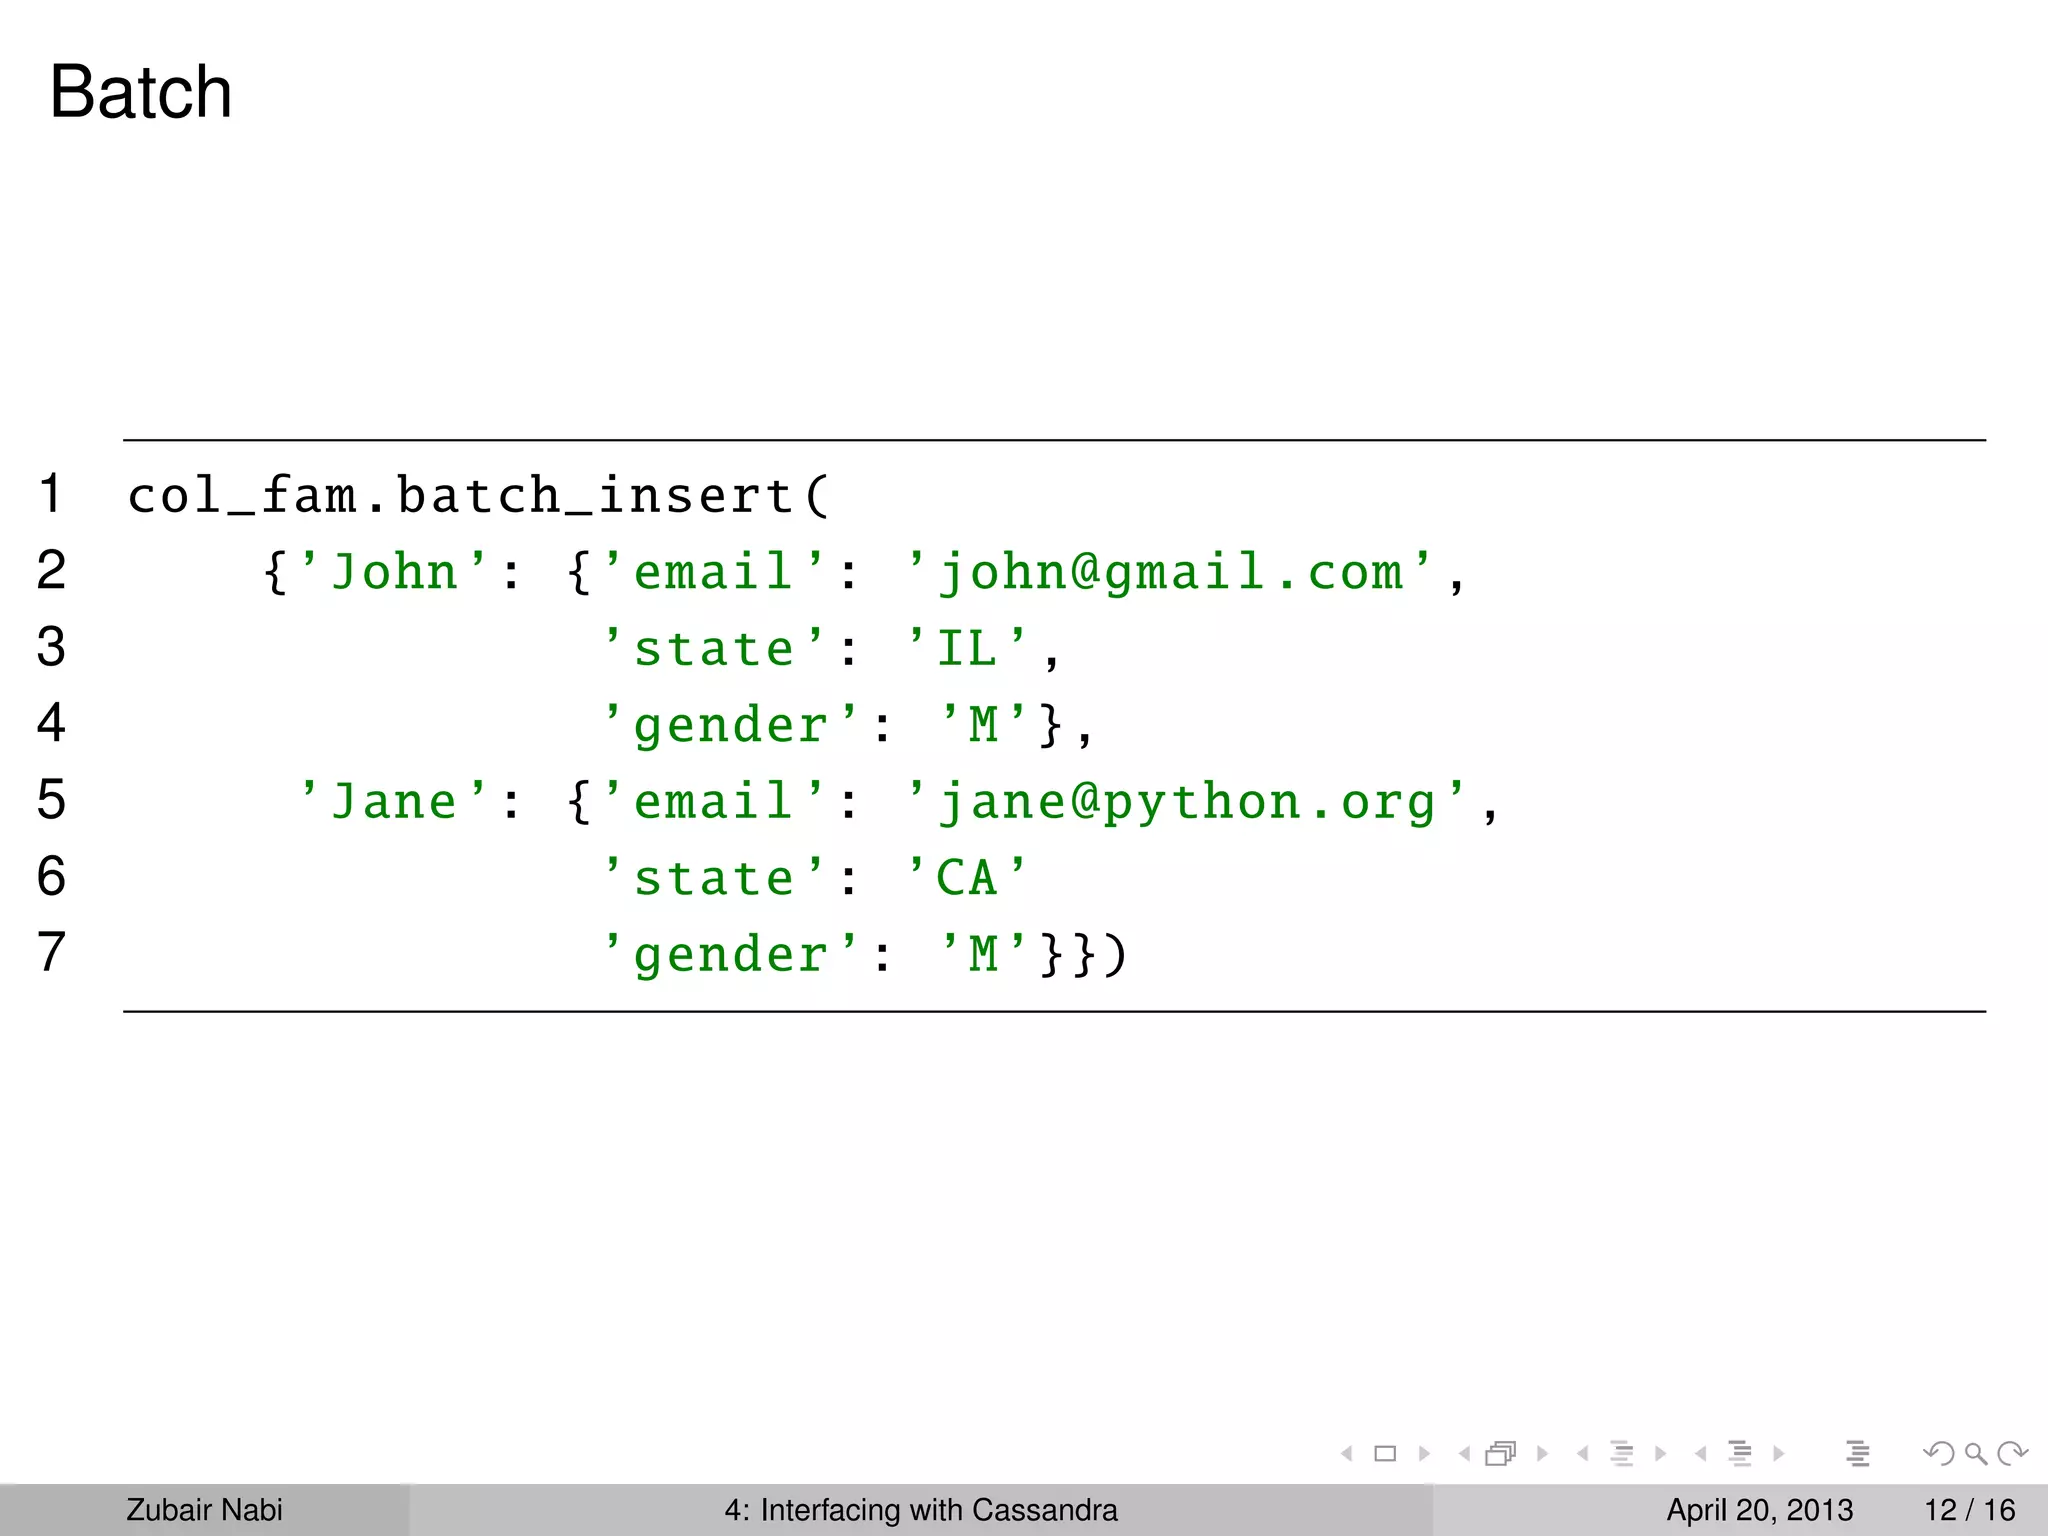Go to next subsection arrow
The image size is (2048, 1536).
[1660, 1453]
